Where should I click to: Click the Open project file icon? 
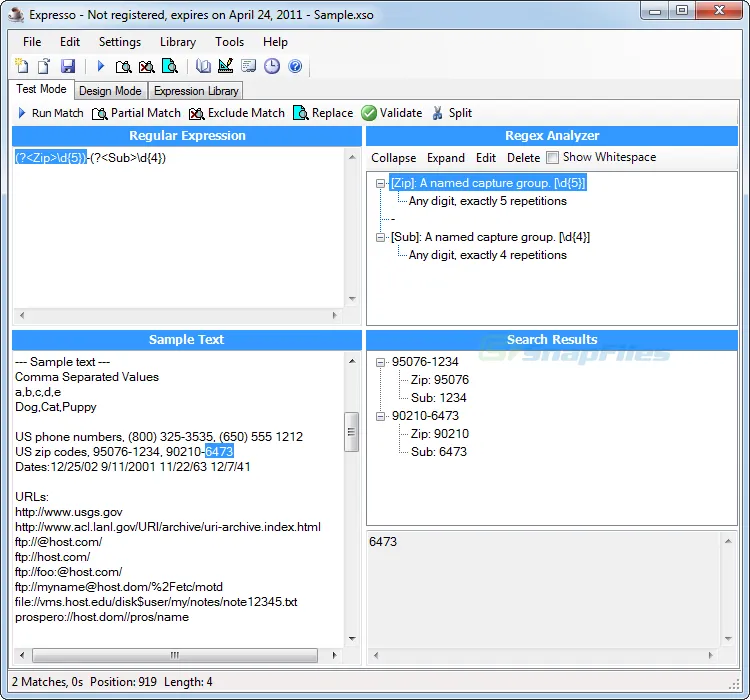44,66
